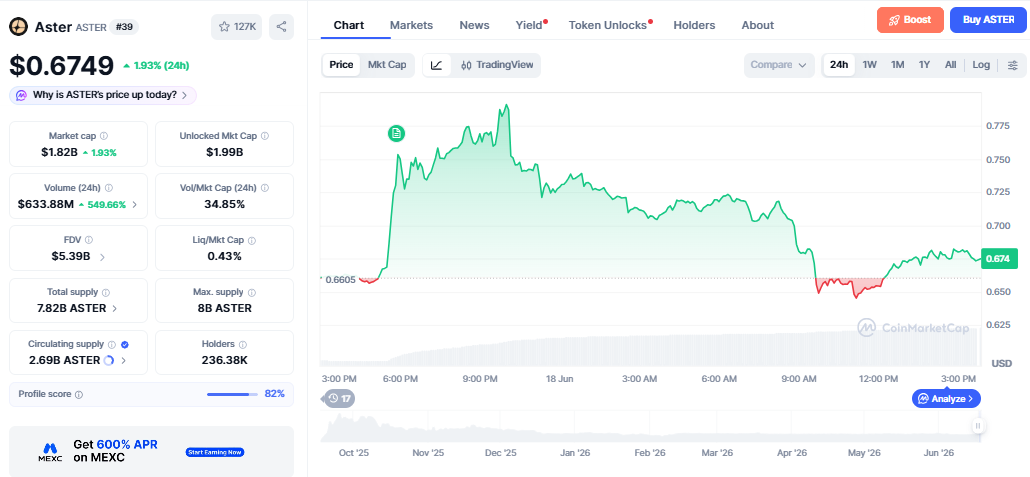This screenshot has height=477, width=1030.
Task: Open the Chart tab
Action: (x=349, y=25)
